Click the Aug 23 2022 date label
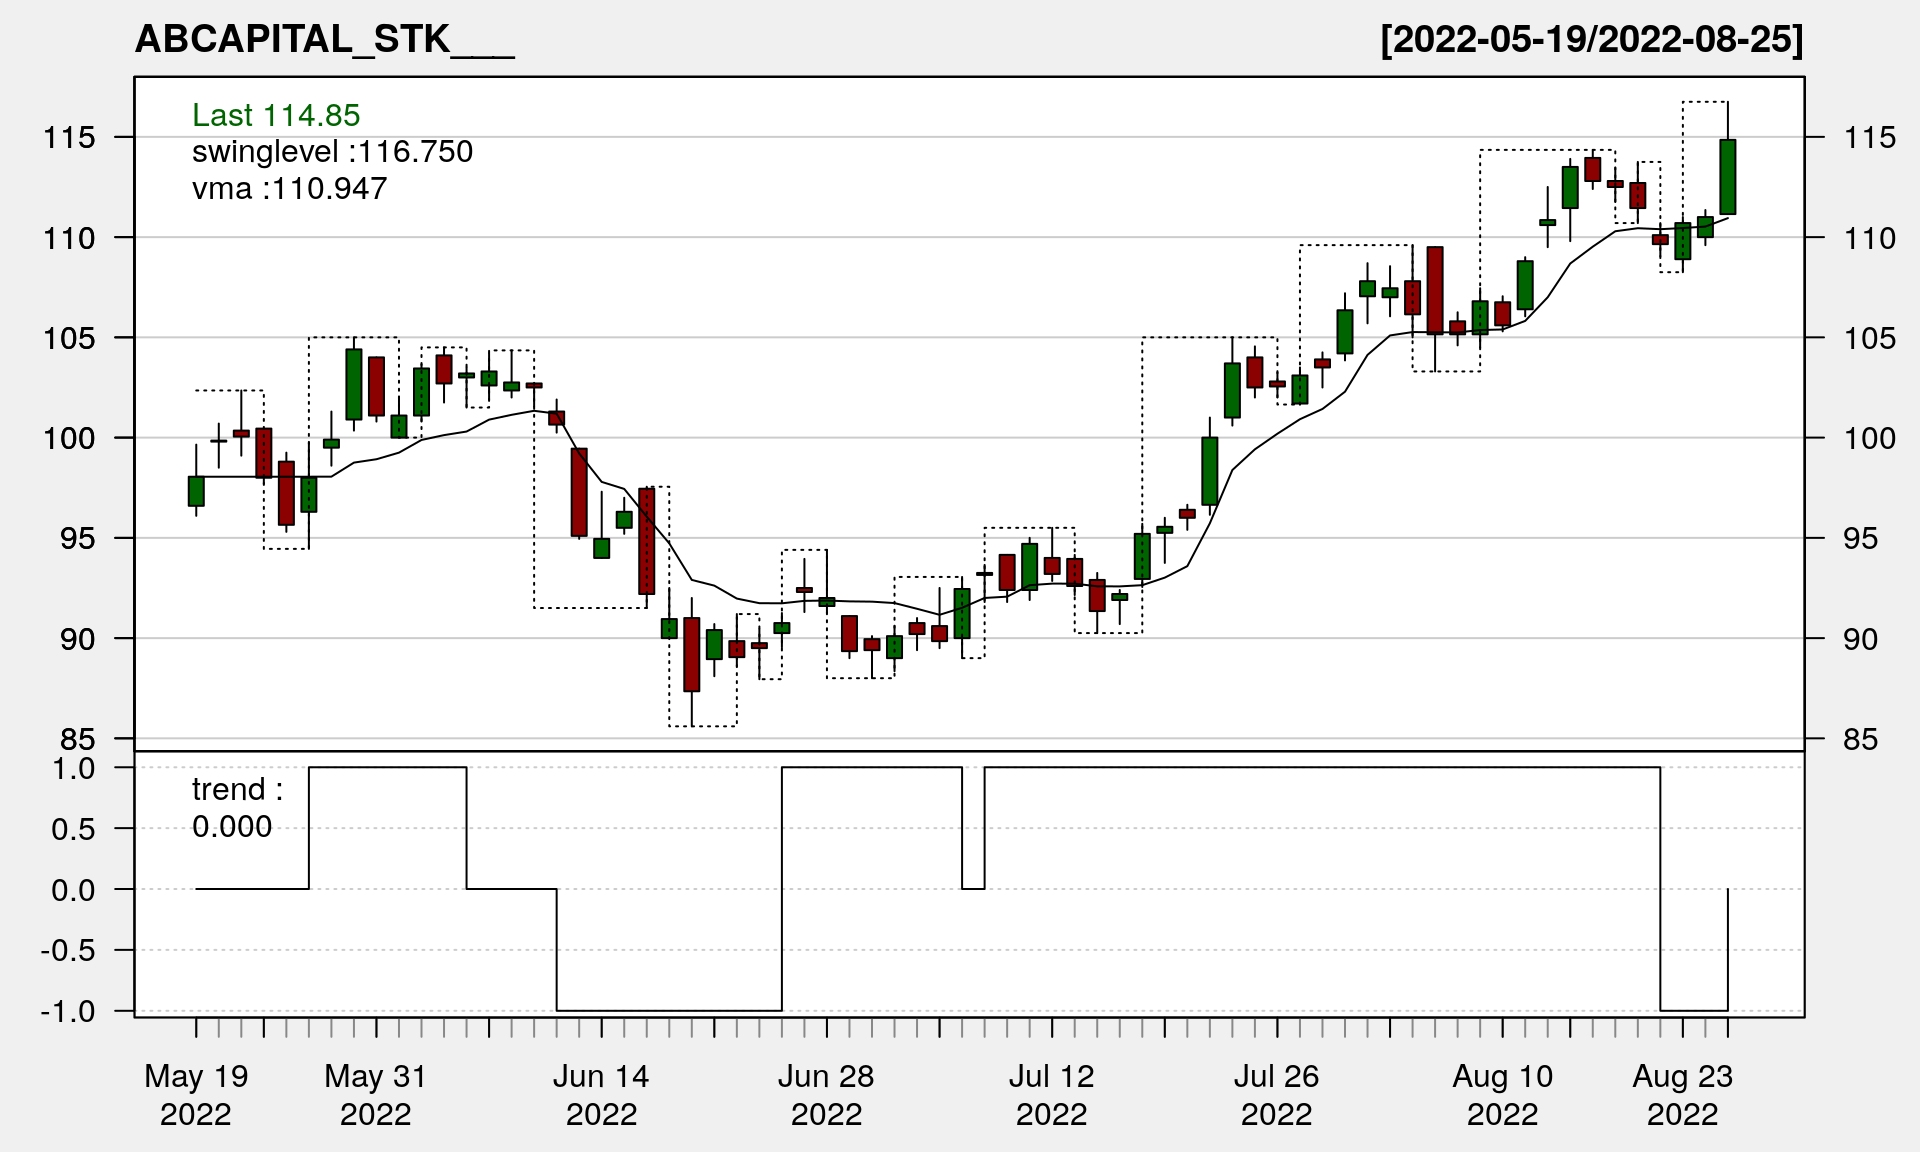This screenshot has width=1920, height=1152. (x=1682, y=1094)
